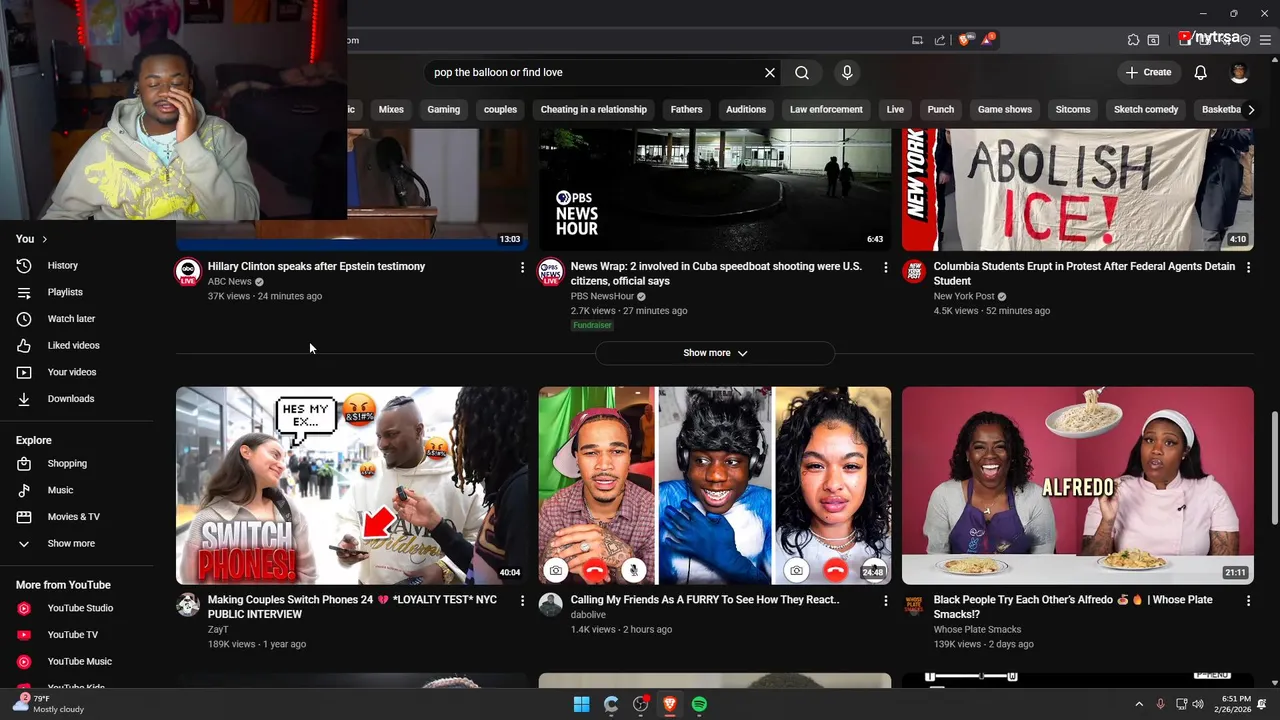Click the volume icon in system tray
This screenshot has width=1280, height=720.
coord(1198,704)
